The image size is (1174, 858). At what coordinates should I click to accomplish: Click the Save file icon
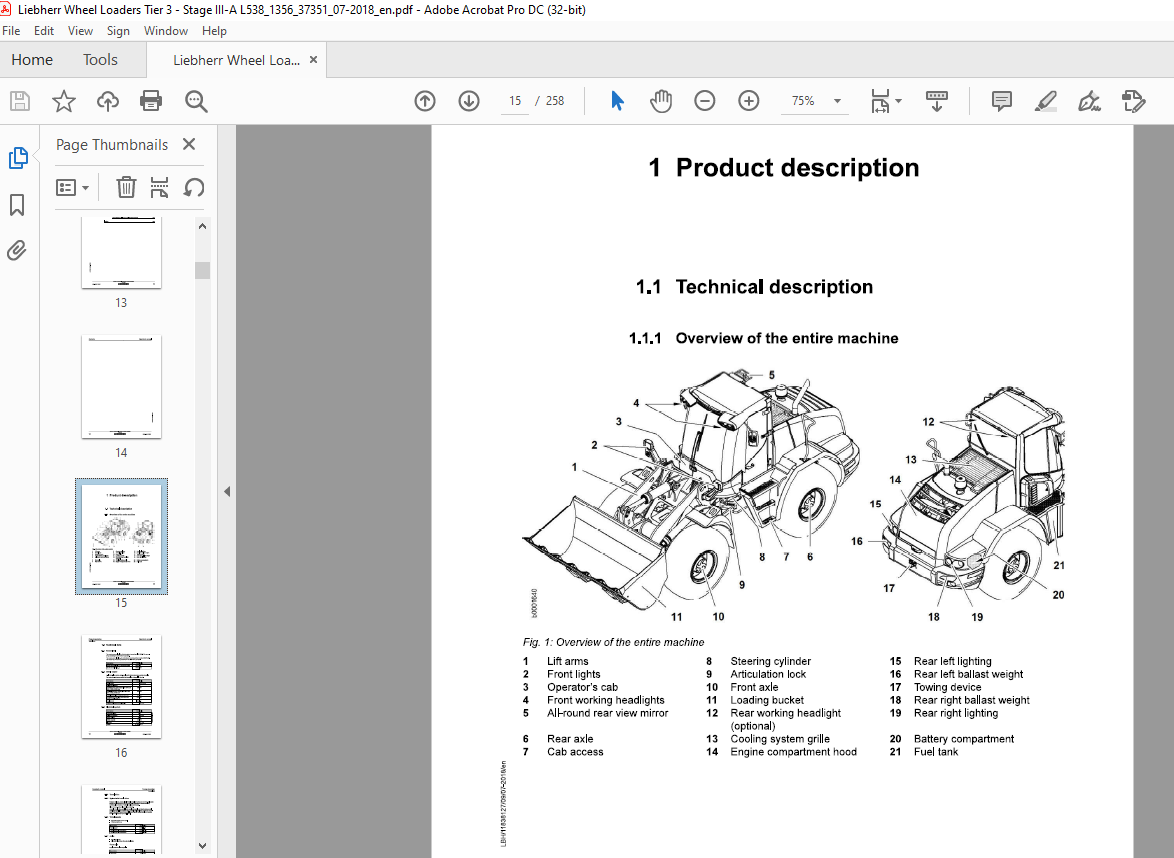(20, 101)
